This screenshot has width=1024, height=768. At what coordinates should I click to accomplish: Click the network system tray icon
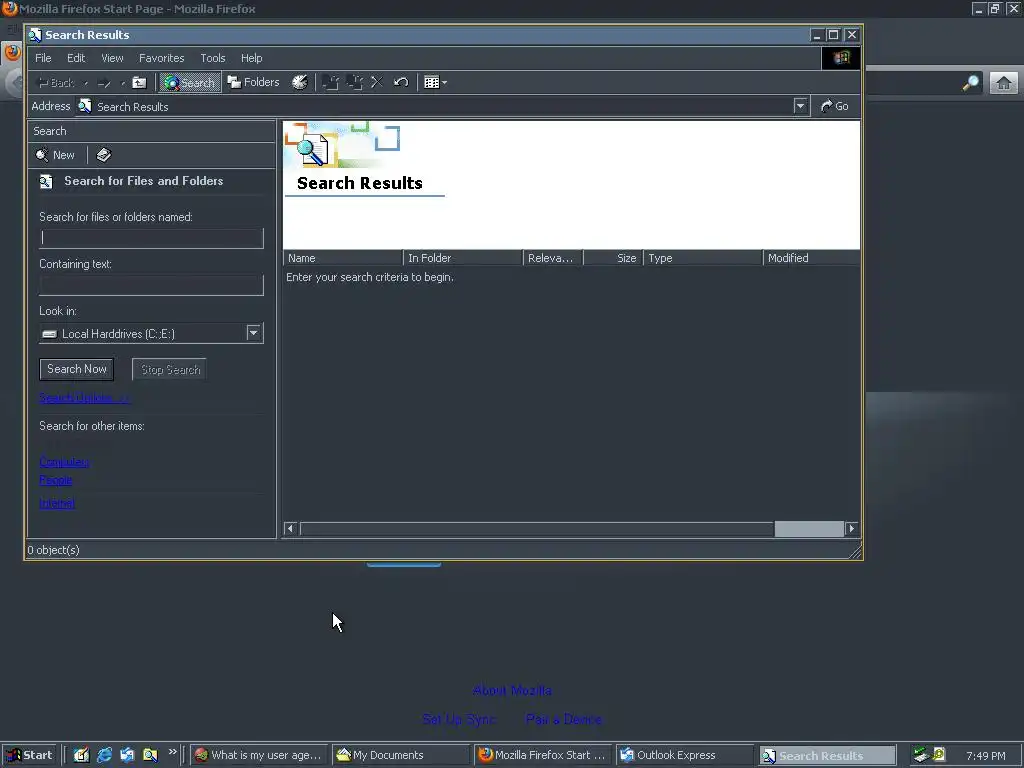tap(921, 755)
